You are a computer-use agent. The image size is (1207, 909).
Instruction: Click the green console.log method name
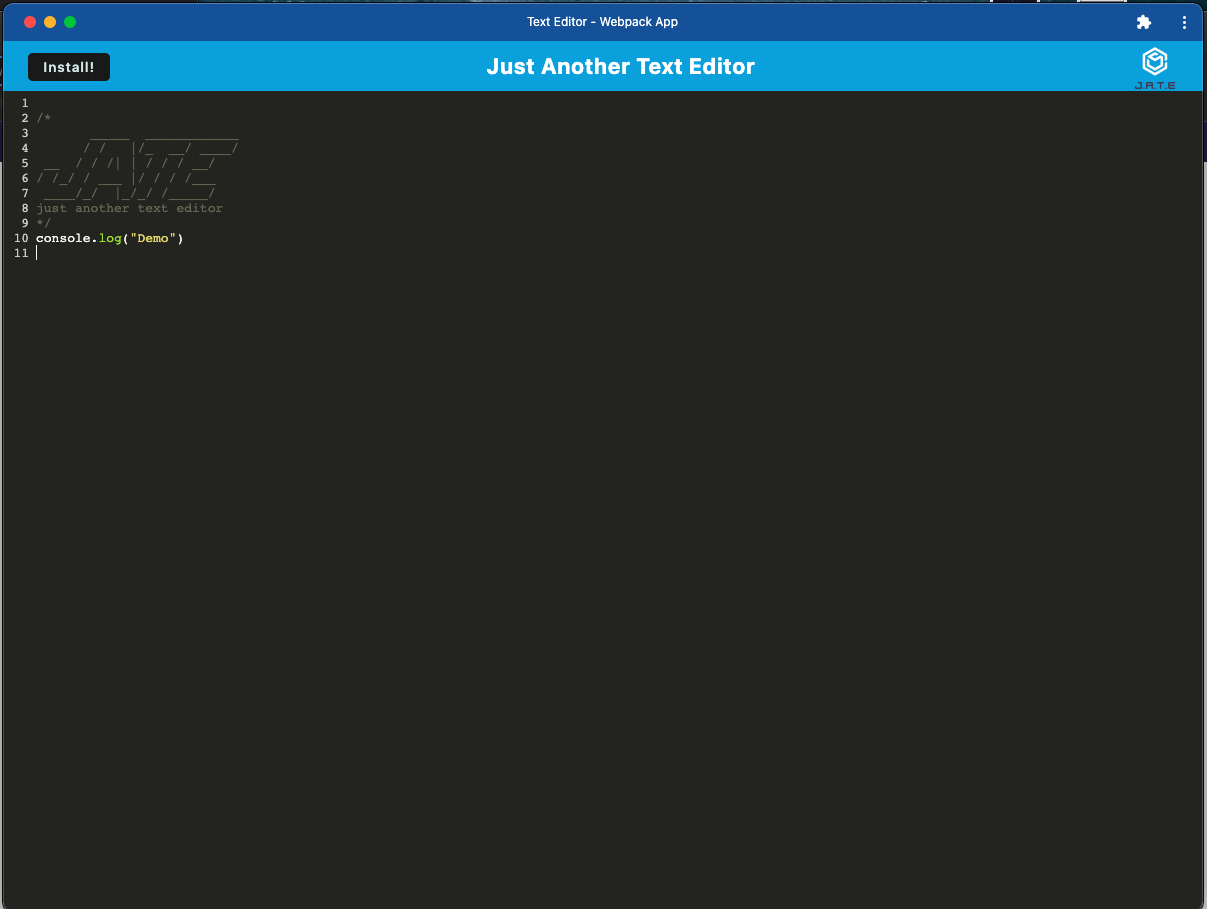click(x=109, y=238)
